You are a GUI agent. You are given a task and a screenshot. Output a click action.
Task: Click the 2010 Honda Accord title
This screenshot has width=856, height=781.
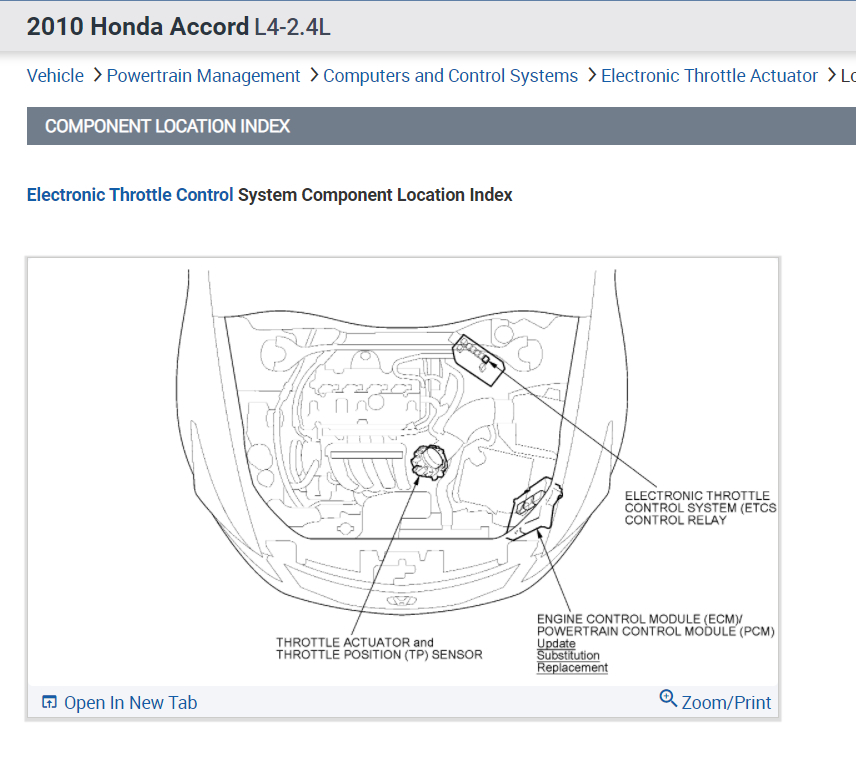coord(138,26)
